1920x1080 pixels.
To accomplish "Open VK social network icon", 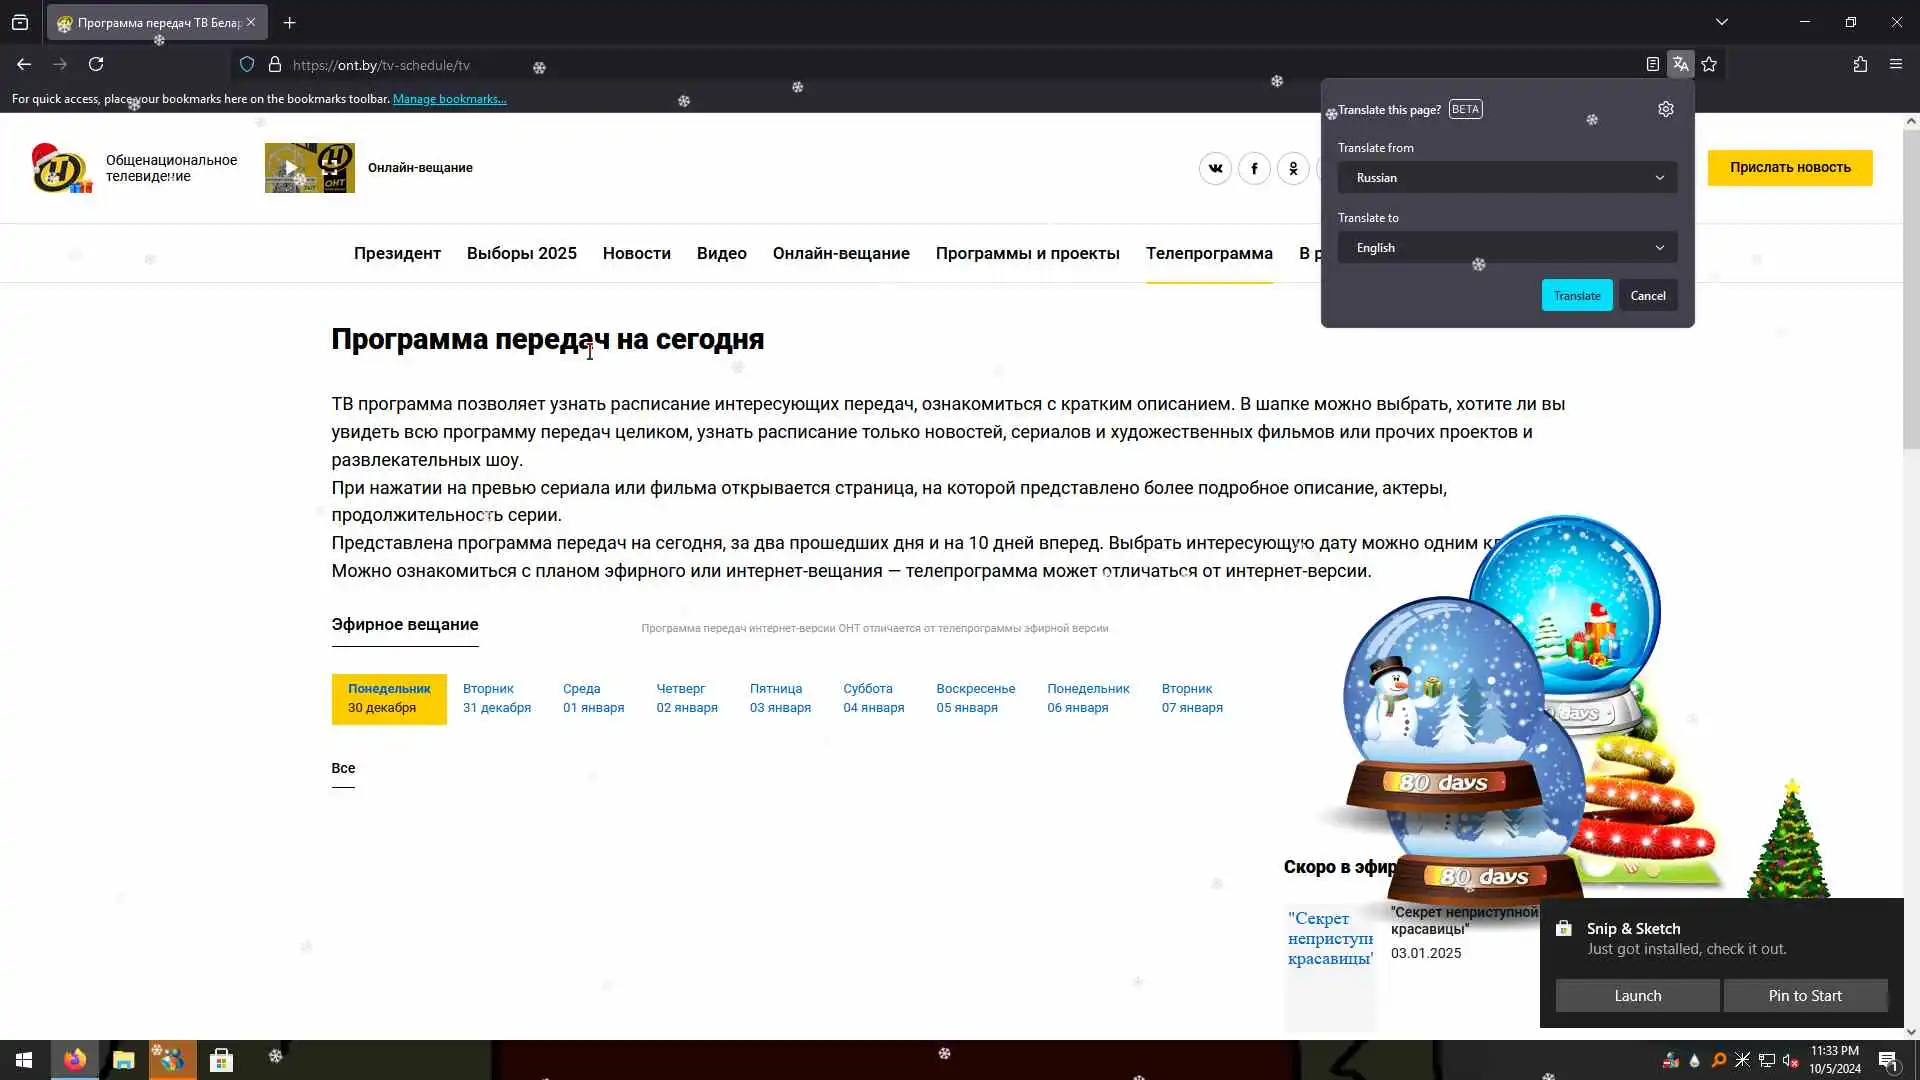I will click(1215, 168).
